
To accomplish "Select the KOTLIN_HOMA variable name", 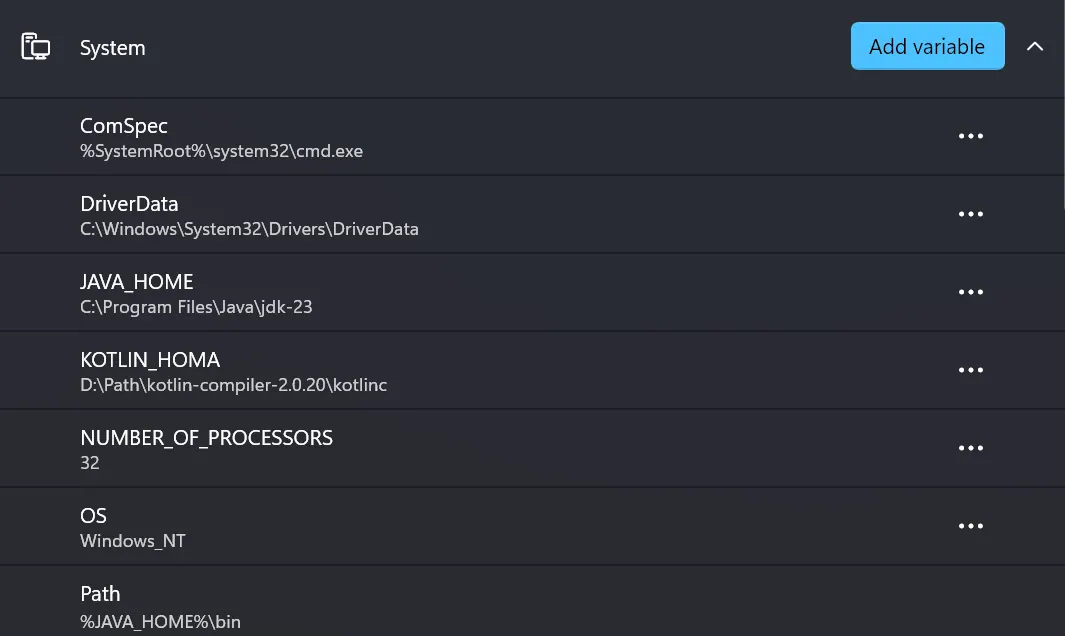I will [150, 360].
